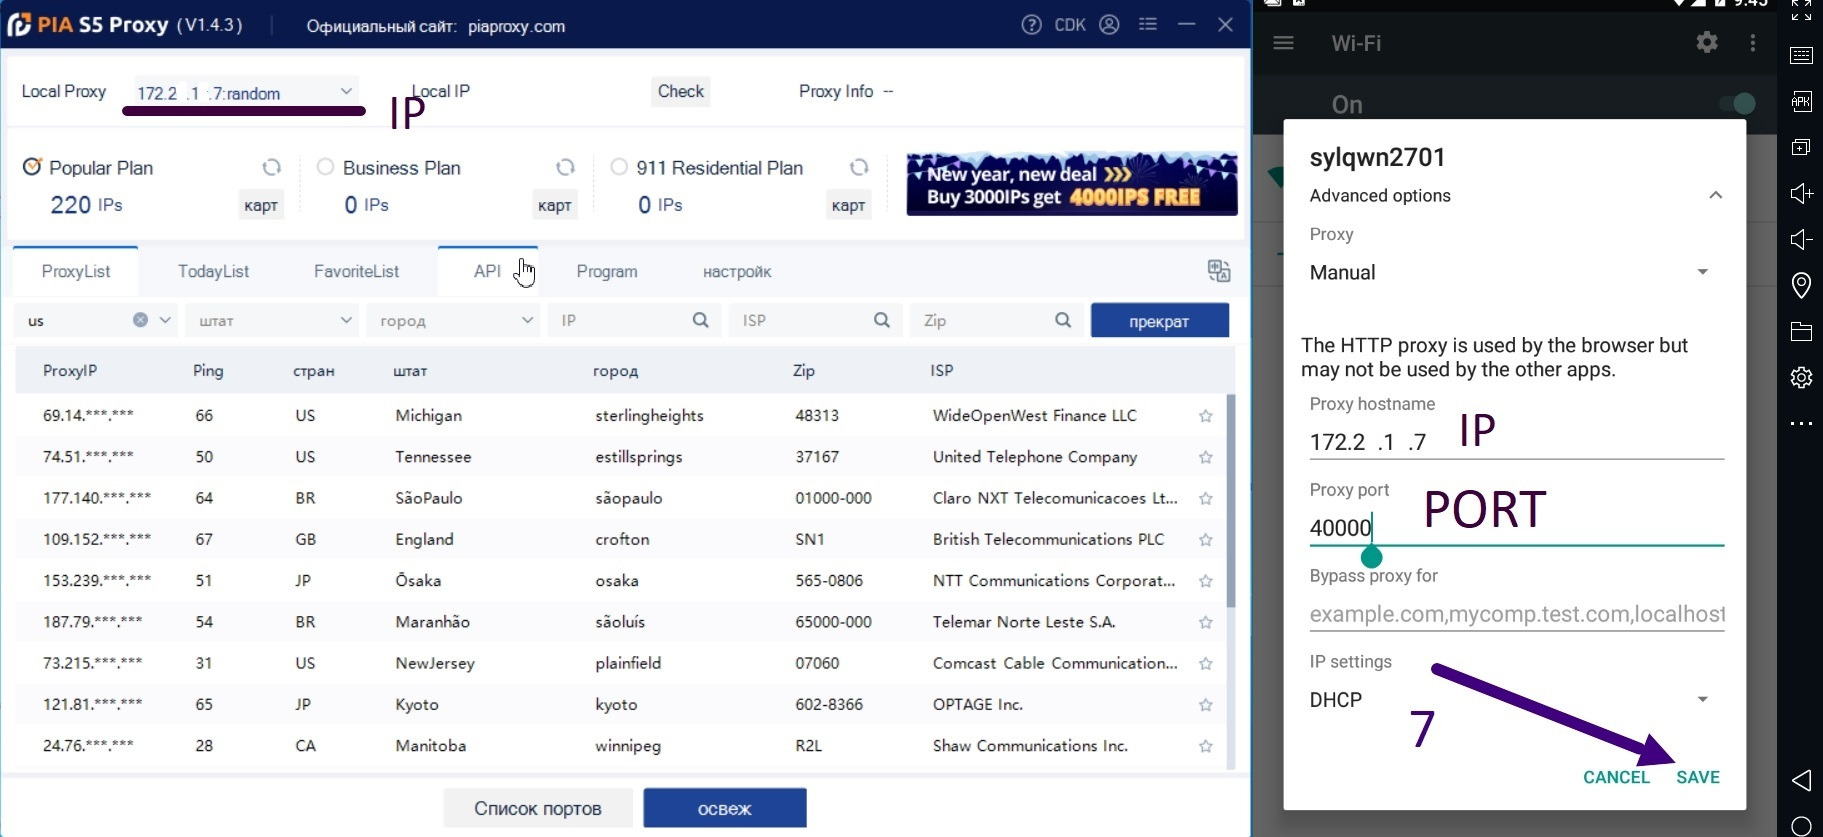
Task: Open the город filter dropdown
Action: (x=453, y=320)
